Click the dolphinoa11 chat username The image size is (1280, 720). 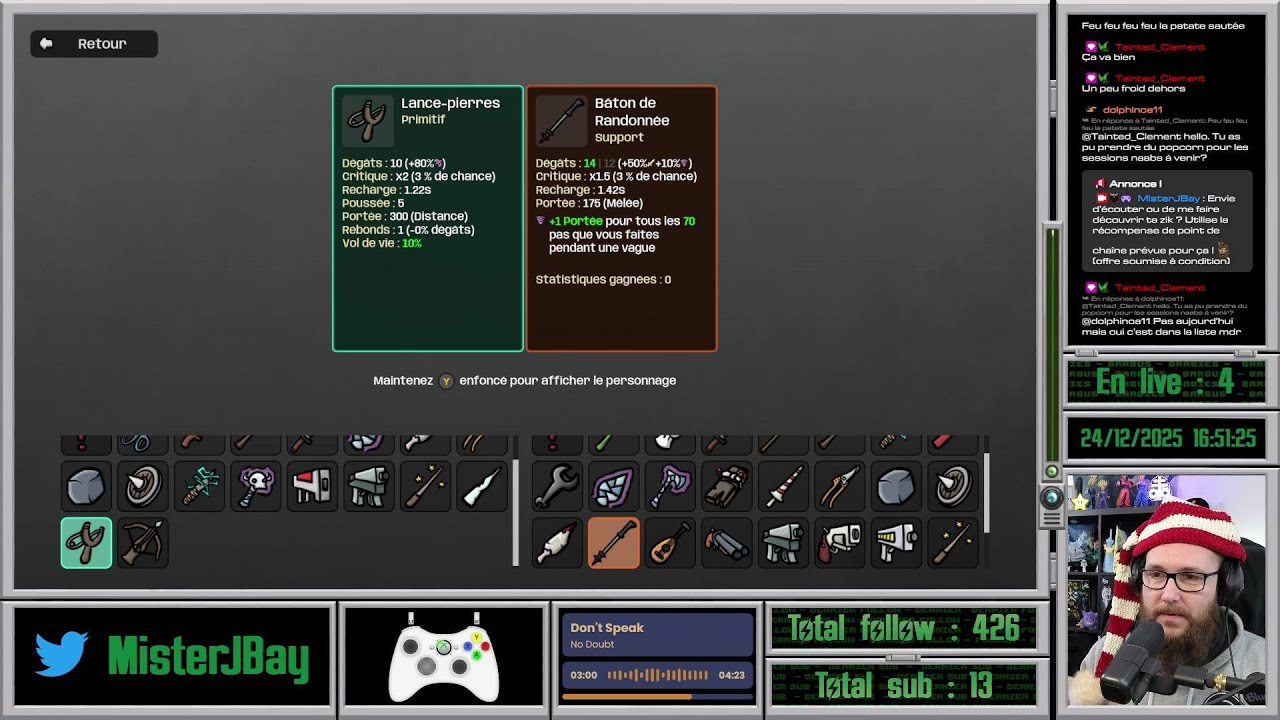pyautogui.click(x=1132, y=110)
